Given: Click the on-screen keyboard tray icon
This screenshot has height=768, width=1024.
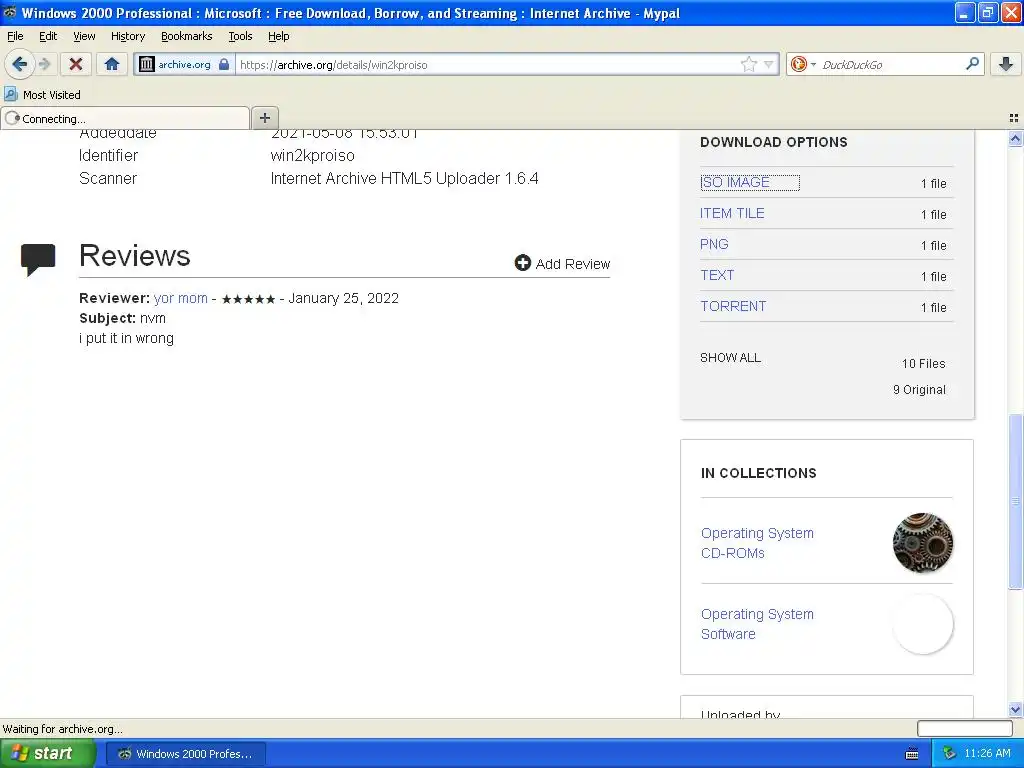Looking at the screenshot, I should point(912,754).
